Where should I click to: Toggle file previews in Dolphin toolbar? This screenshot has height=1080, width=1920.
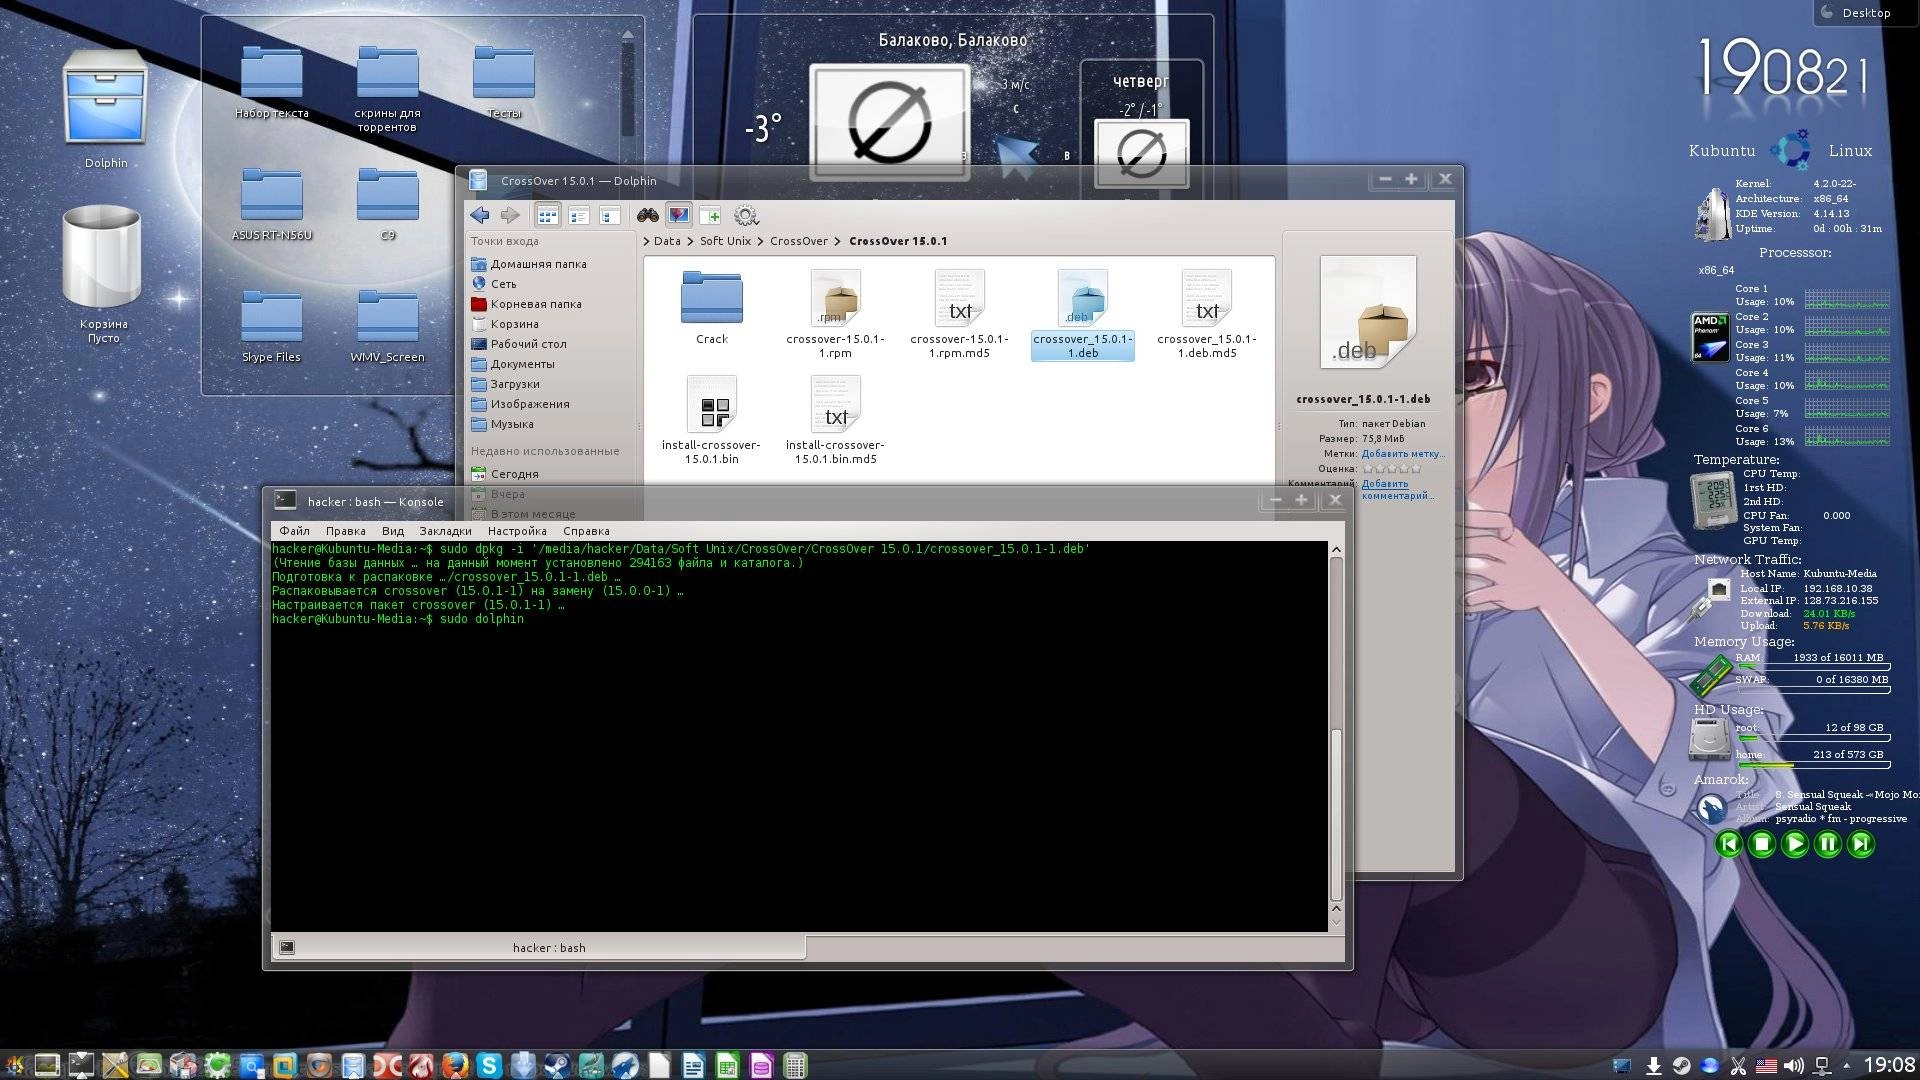[679, 215]
